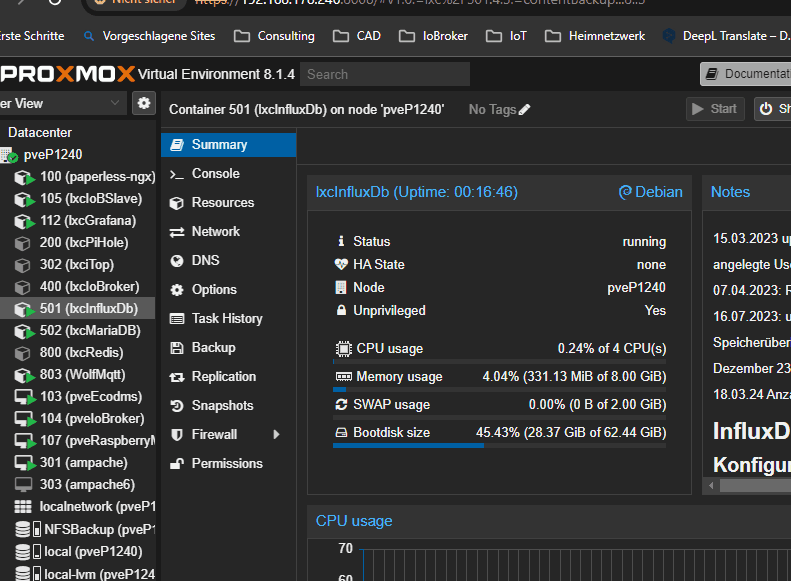Click container icon for 100 (paperless-ngx)
791x581 pixels.
coord(24,177)
